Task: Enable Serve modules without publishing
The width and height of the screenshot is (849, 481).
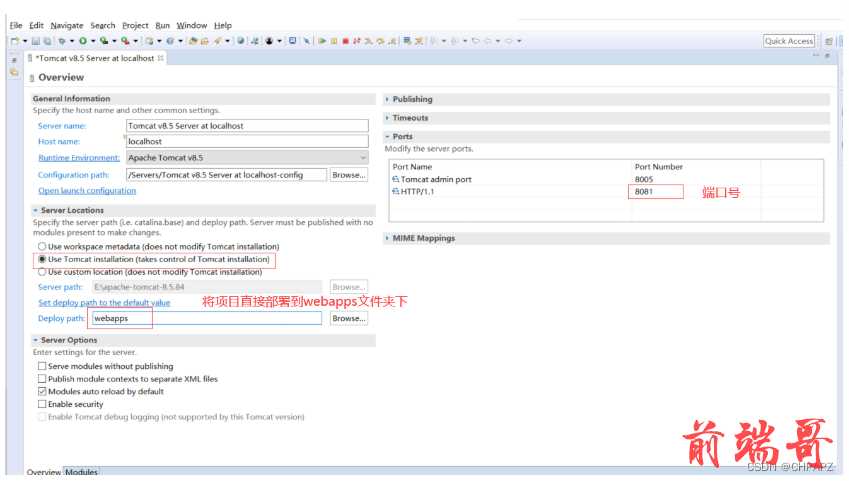Action: point(42,366)
